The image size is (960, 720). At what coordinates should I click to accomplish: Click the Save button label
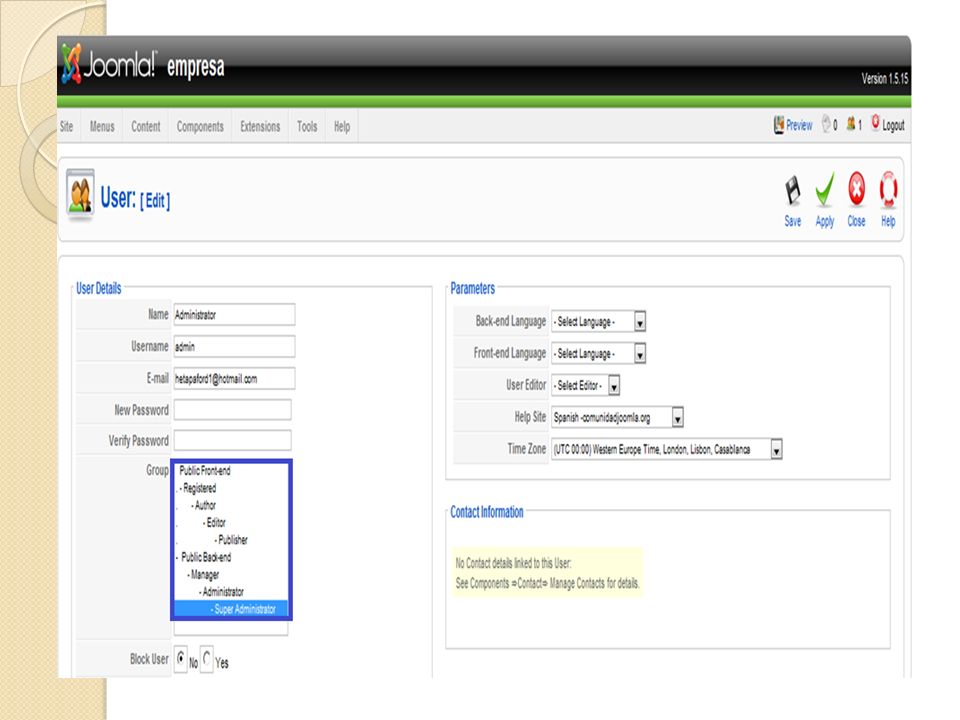(x=793, y=221)
